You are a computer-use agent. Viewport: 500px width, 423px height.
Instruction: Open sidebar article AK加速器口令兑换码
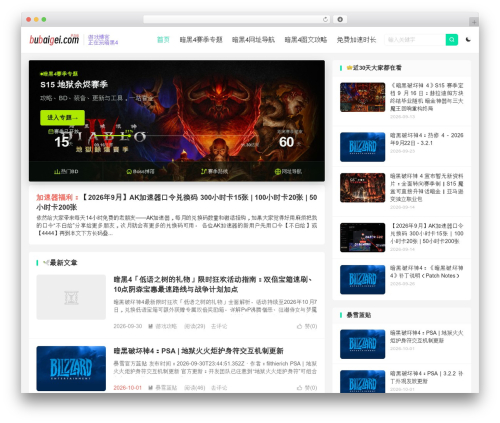coord(427,234)
